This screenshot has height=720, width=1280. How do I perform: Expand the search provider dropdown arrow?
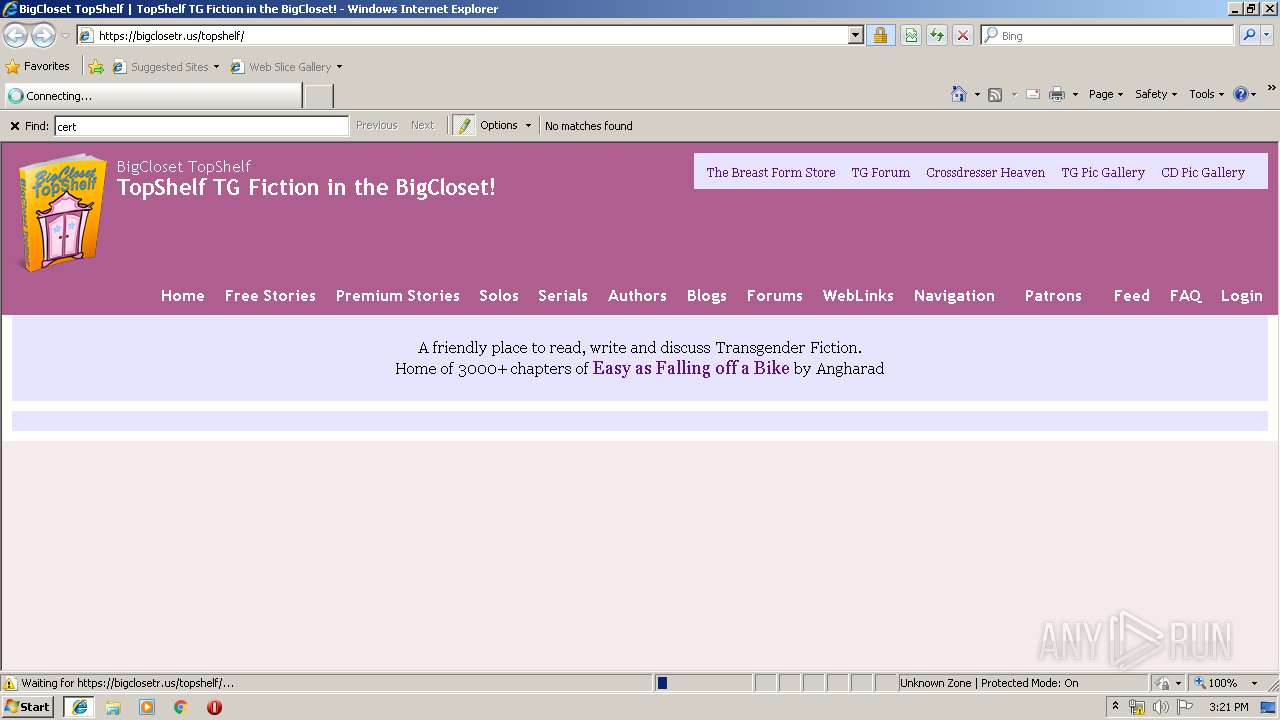click(1268, 35)
